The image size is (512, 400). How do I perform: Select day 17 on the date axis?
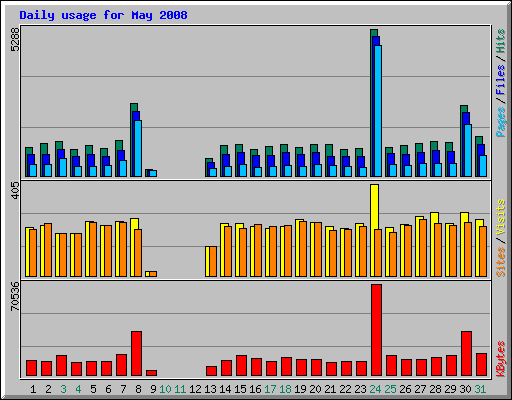click(x=270, y=389)
